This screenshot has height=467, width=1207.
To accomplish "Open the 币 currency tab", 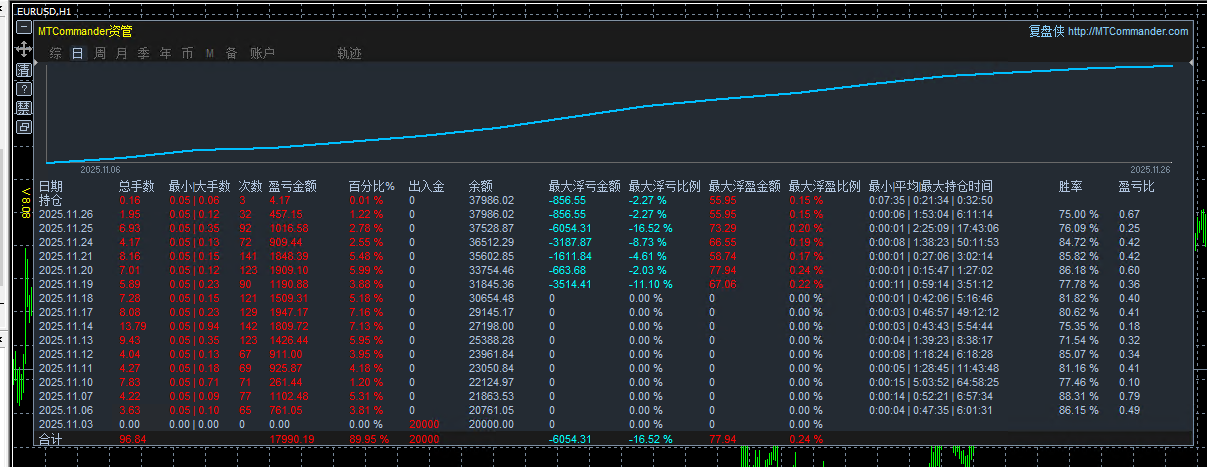I will click(188, 53).
